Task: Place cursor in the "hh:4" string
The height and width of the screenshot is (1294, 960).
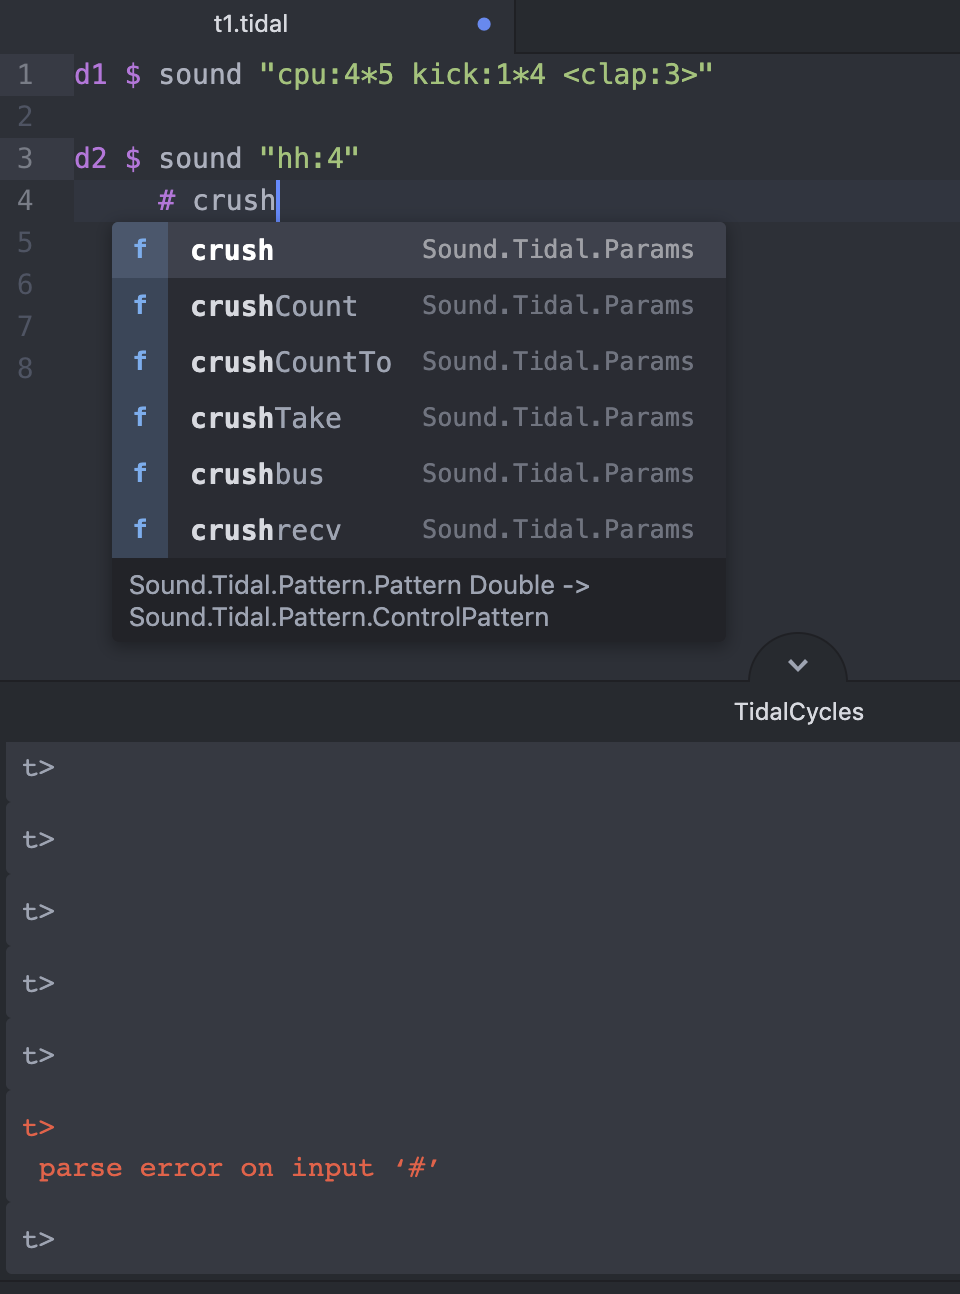Action: 309,159
